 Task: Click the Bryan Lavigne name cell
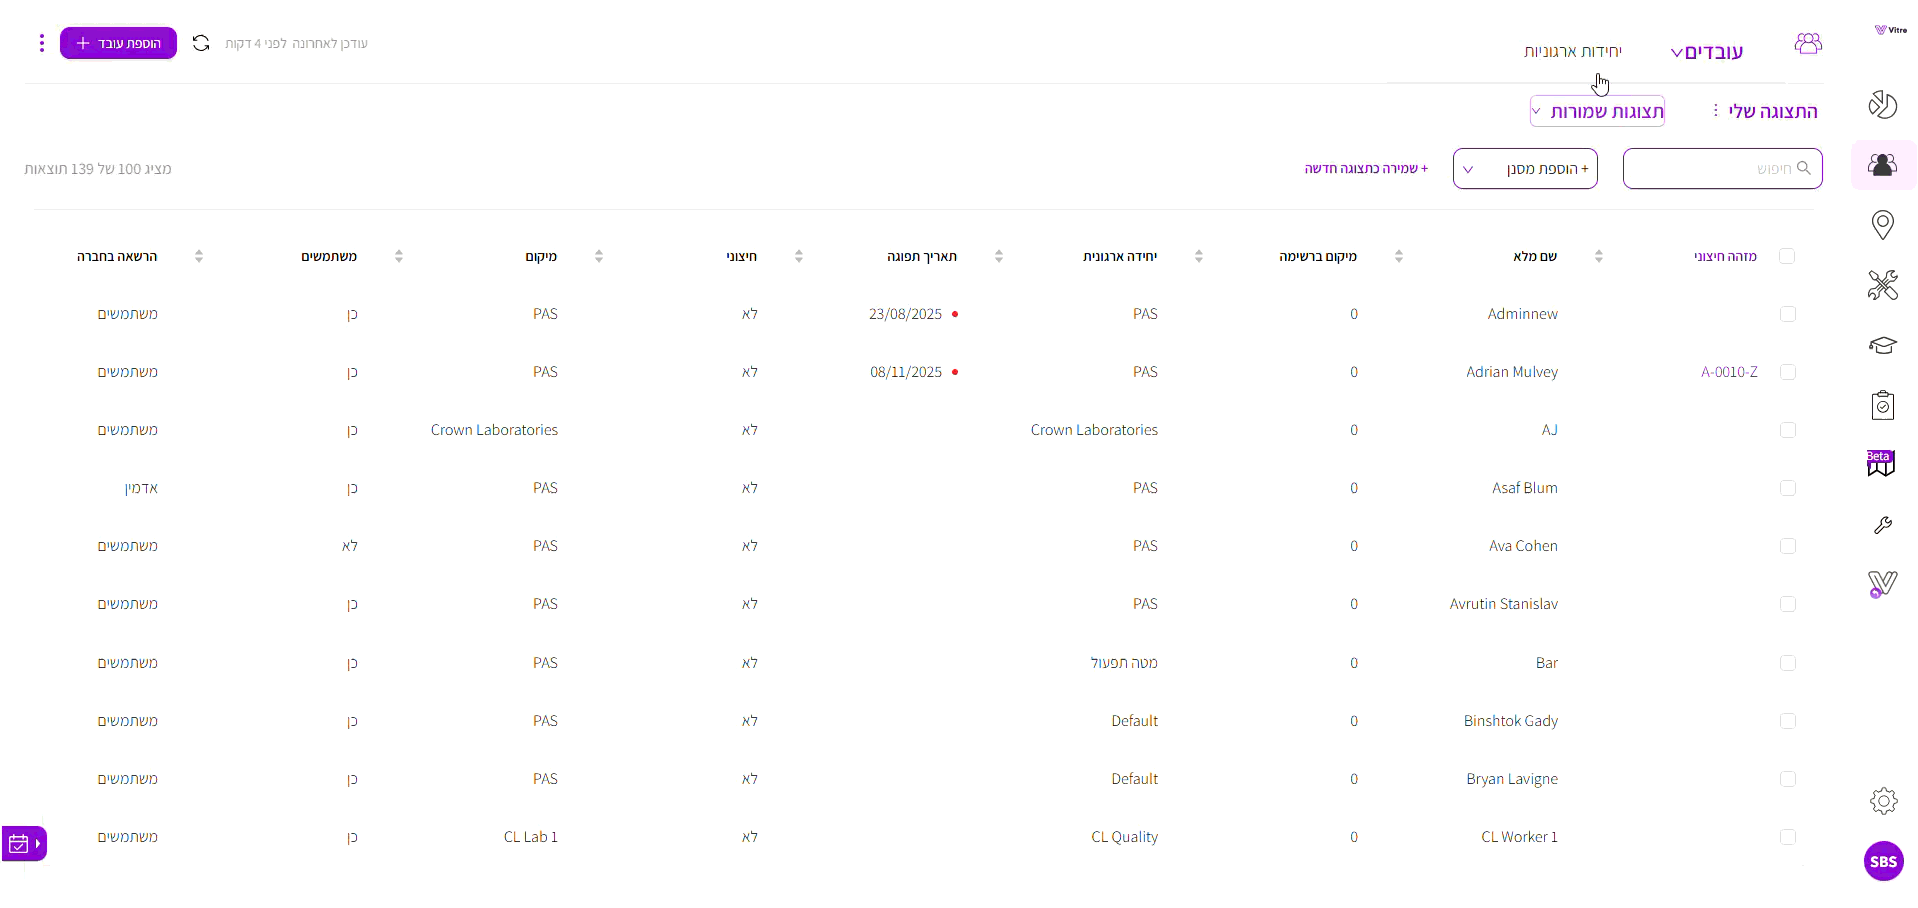1512,779
